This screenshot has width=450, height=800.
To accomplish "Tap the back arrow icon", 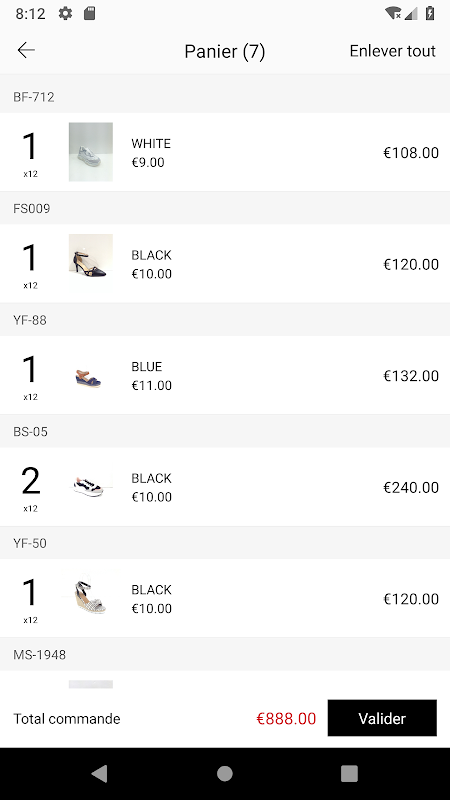I will click(26, 50).
